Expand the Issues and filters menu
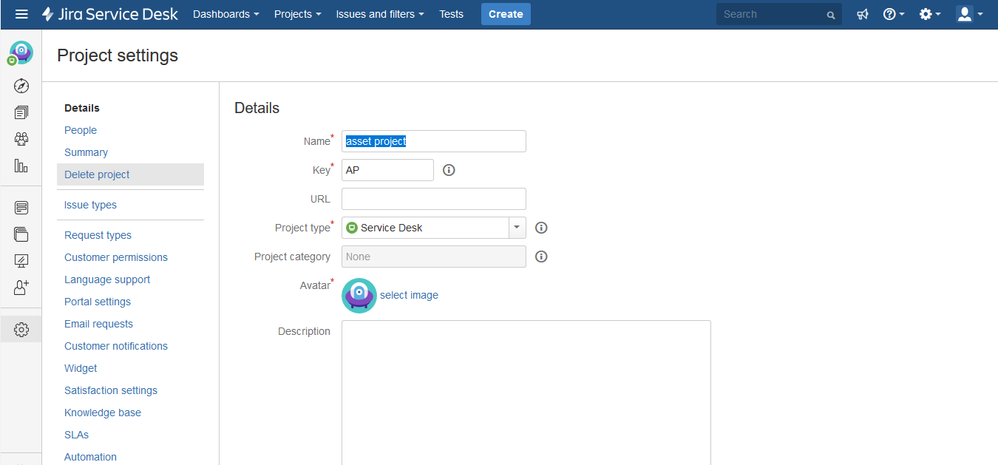This screenshot has width=998, height=465. [x=380, y=14]
